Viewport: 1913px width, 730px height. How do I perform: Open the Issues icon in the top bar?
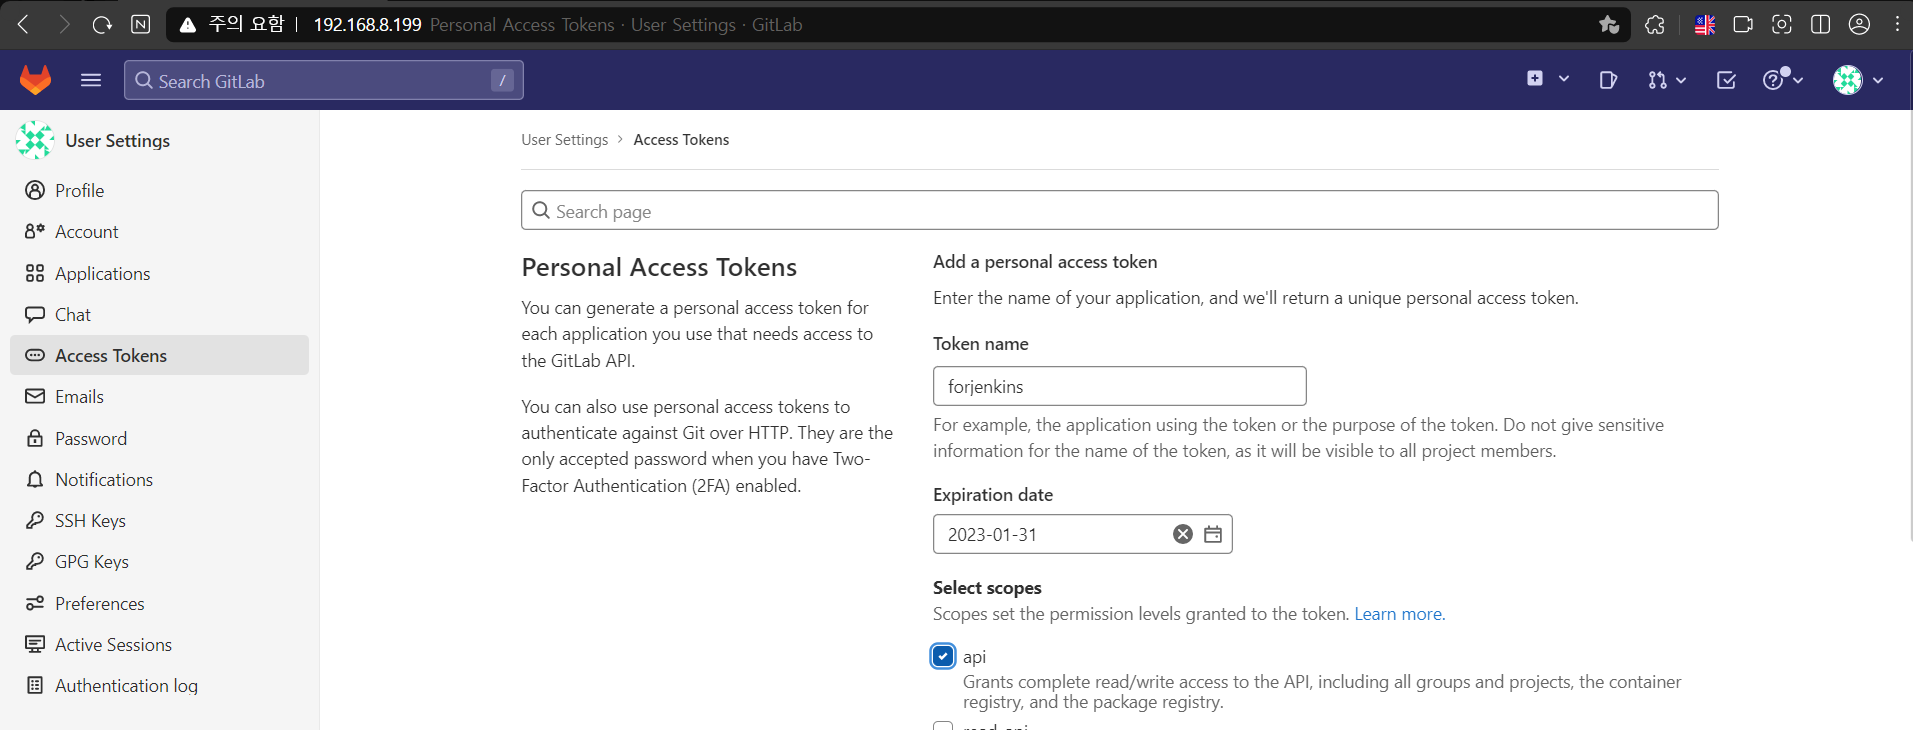pyautogui.click(x=1608, y=80)
